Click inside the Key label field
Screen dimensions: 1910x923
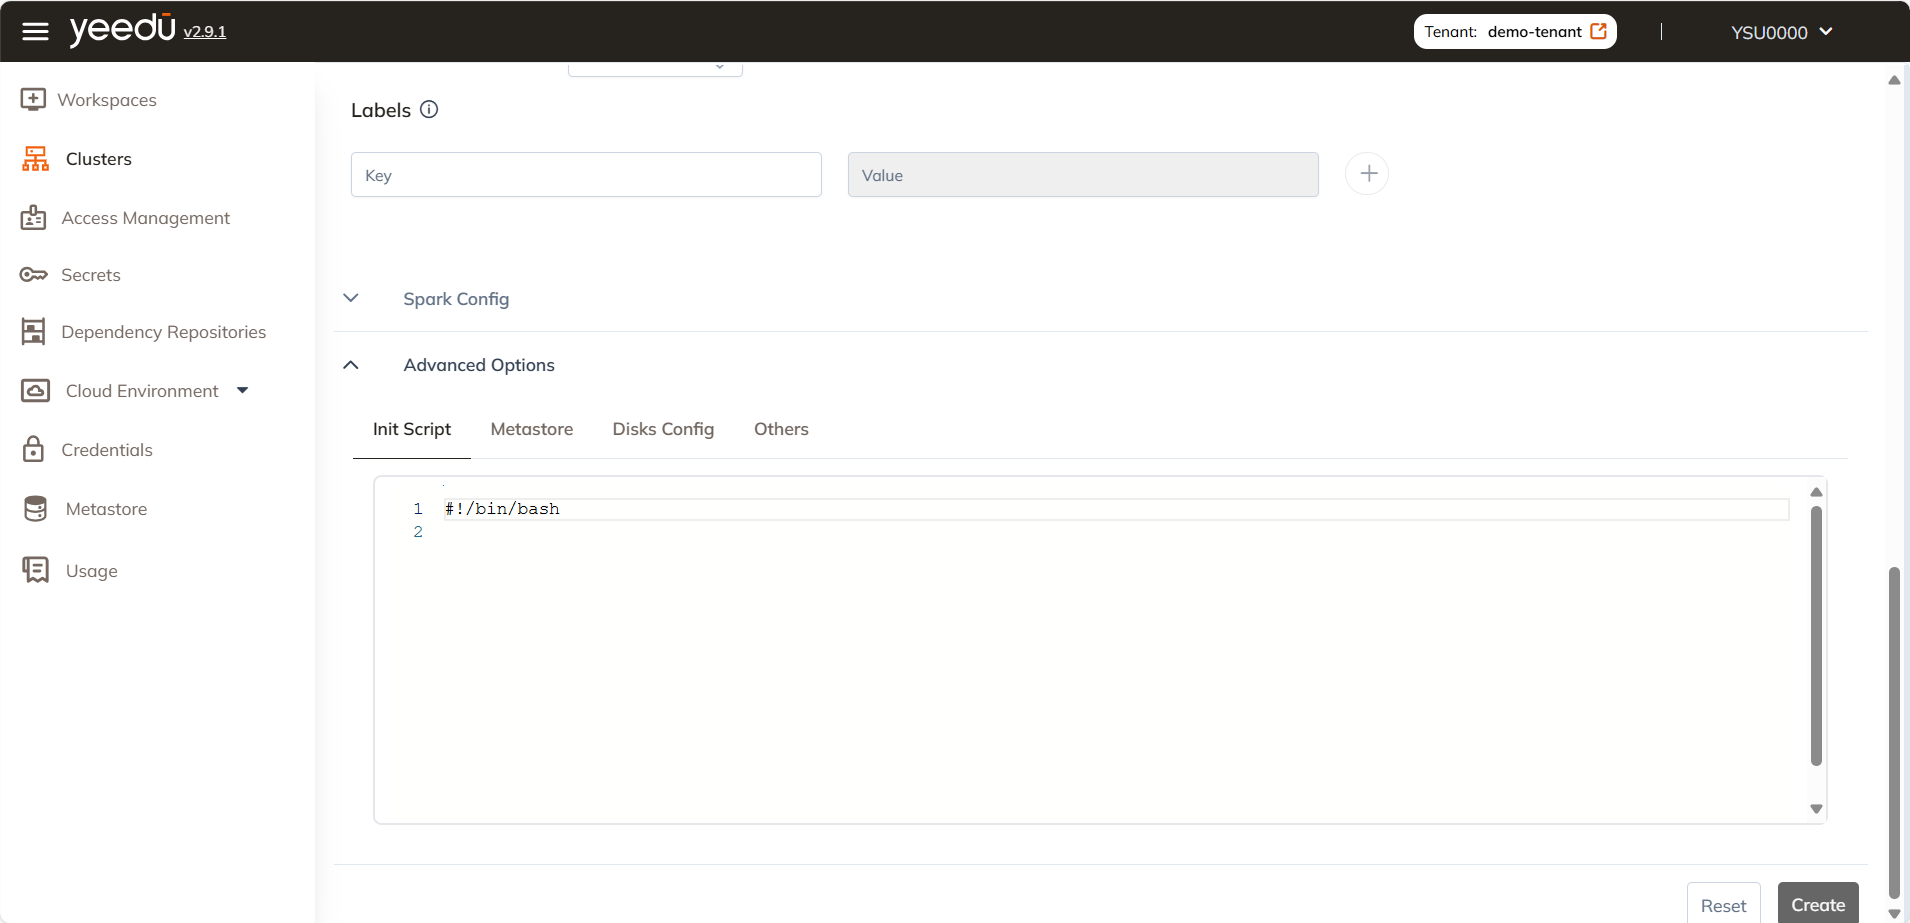(585, 174)
